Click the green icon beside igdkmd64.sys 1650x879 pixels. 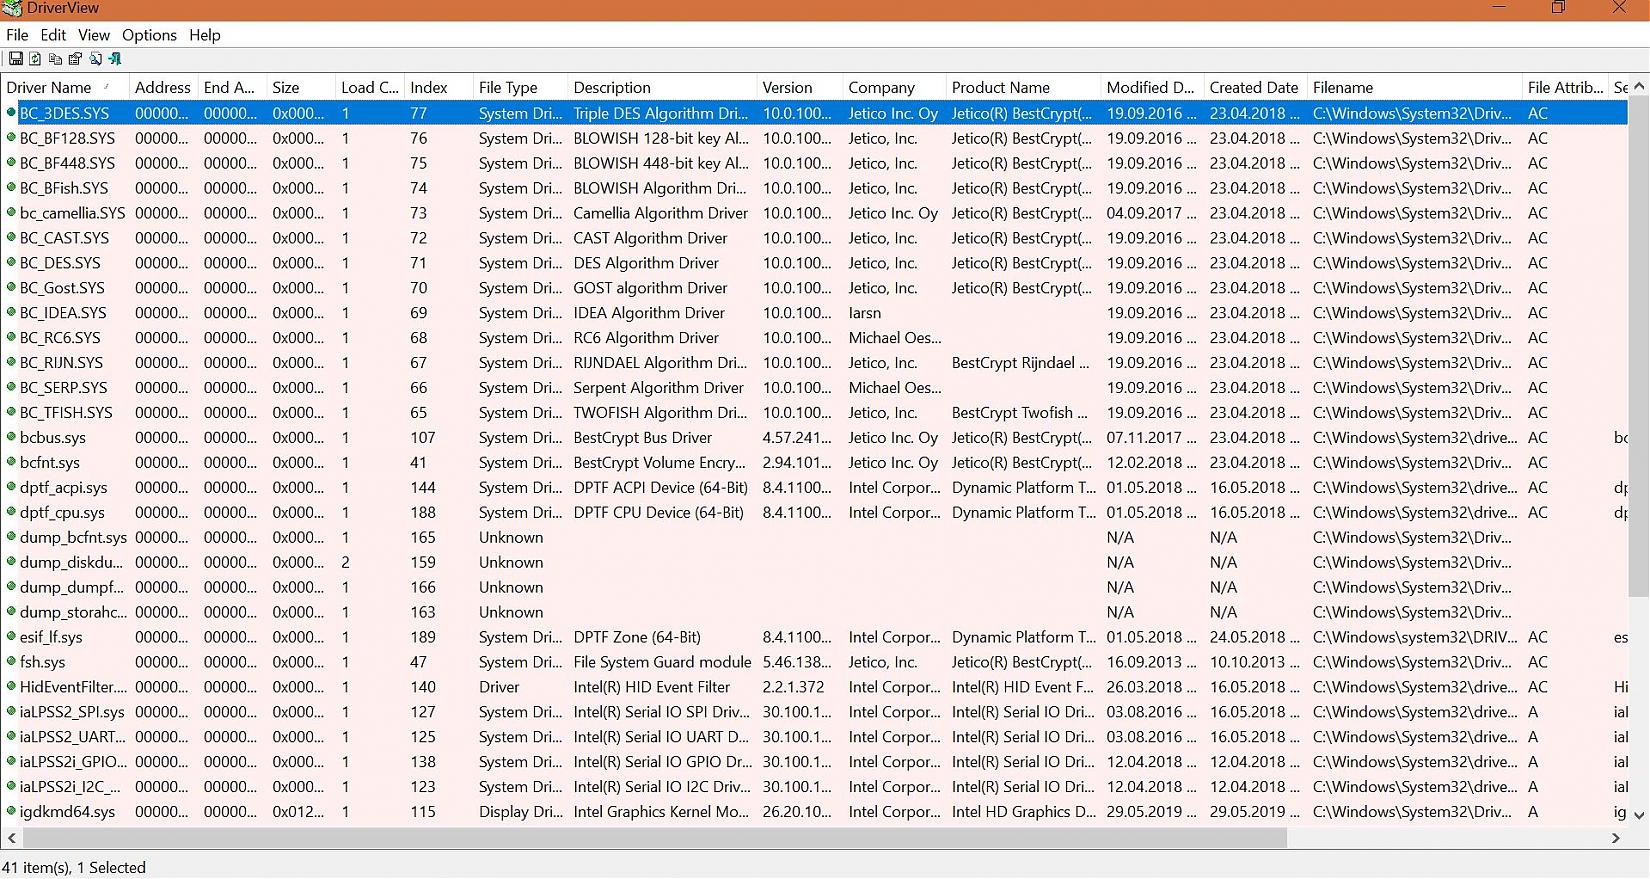pyautogui.click(x=12, y=812)
